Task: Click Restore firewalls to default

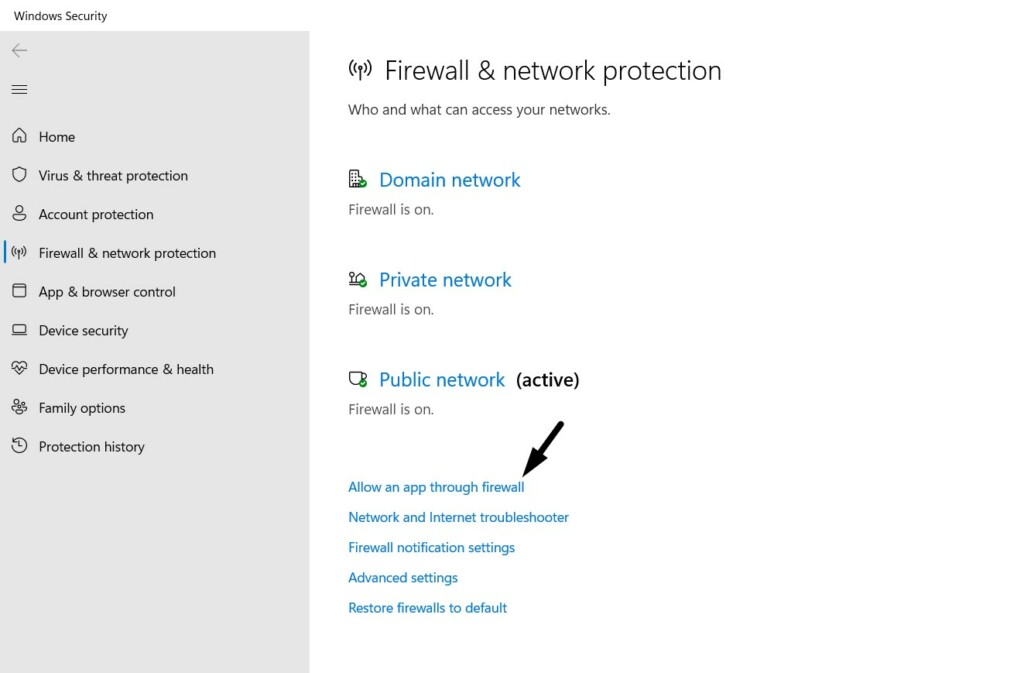Action: [x=427, y=607]
